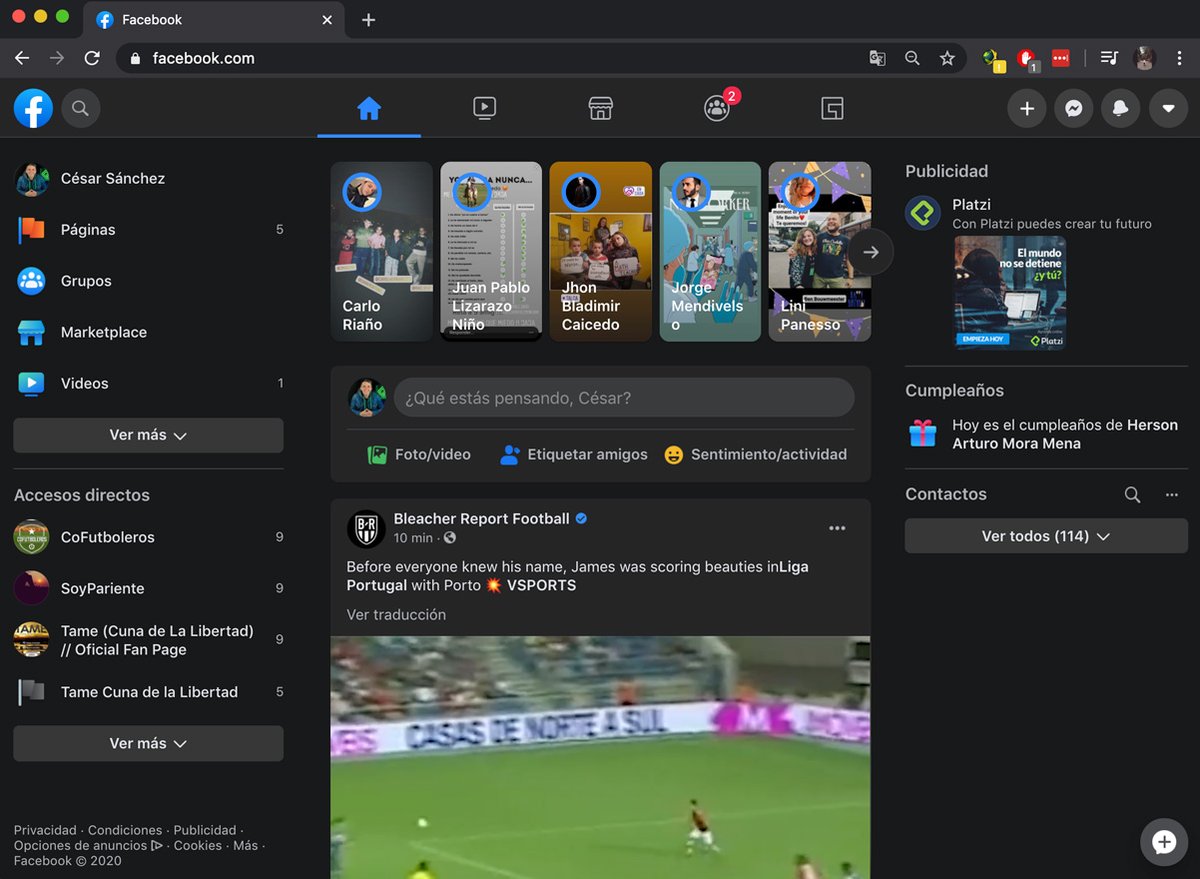Click the browser back arrow
The width and height of the screenshot is (1200, 879).
[22, 58]
